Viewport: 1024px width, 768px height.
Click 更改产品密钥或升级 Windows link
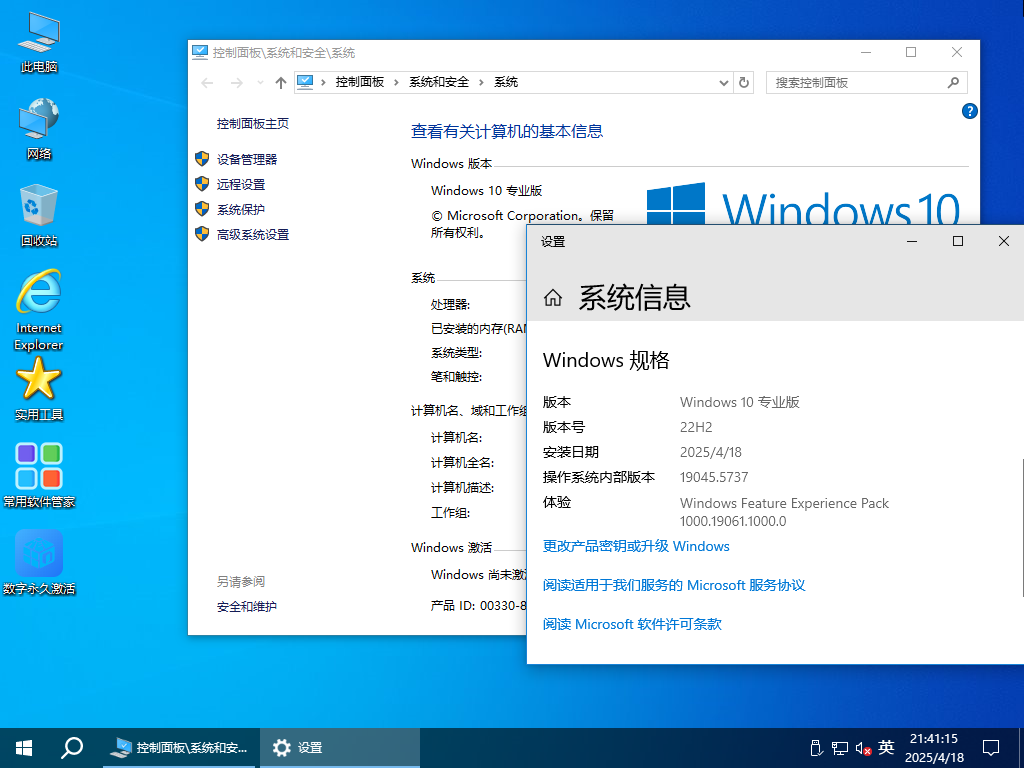coord(636,547)
